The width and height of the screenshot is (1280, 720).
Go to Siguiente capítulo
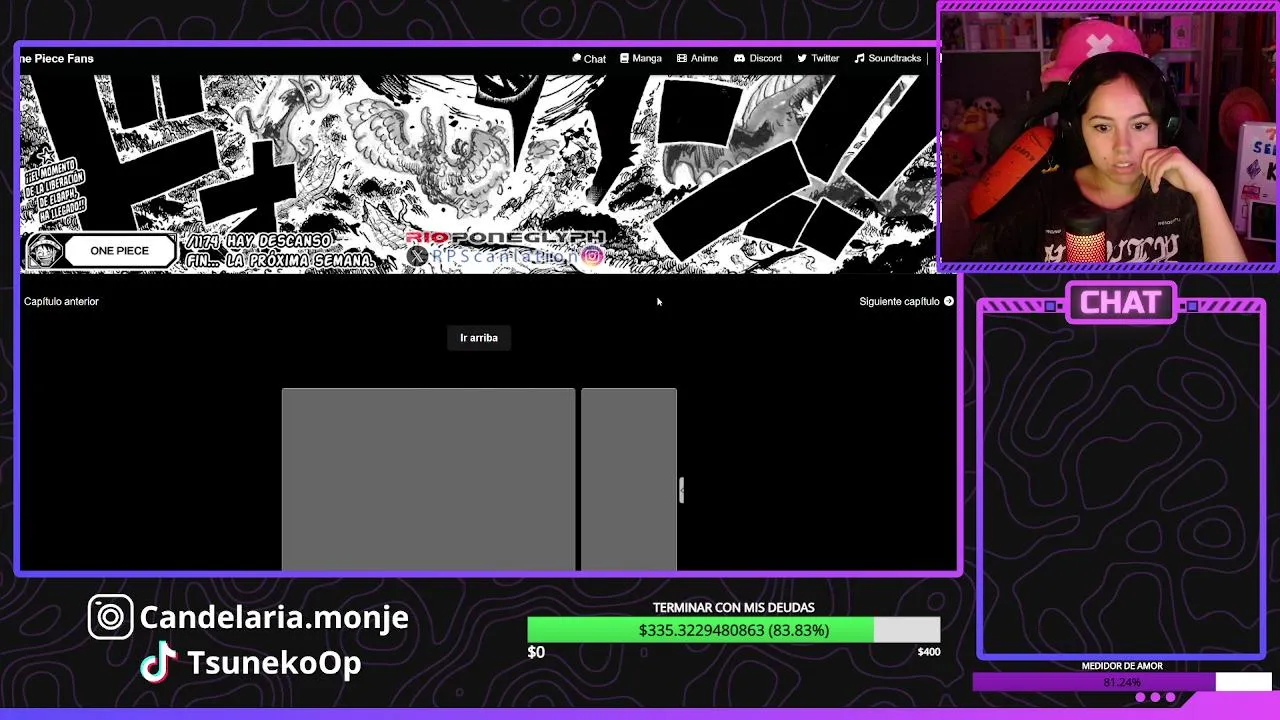pyautogui.click(x=899, y=301)
